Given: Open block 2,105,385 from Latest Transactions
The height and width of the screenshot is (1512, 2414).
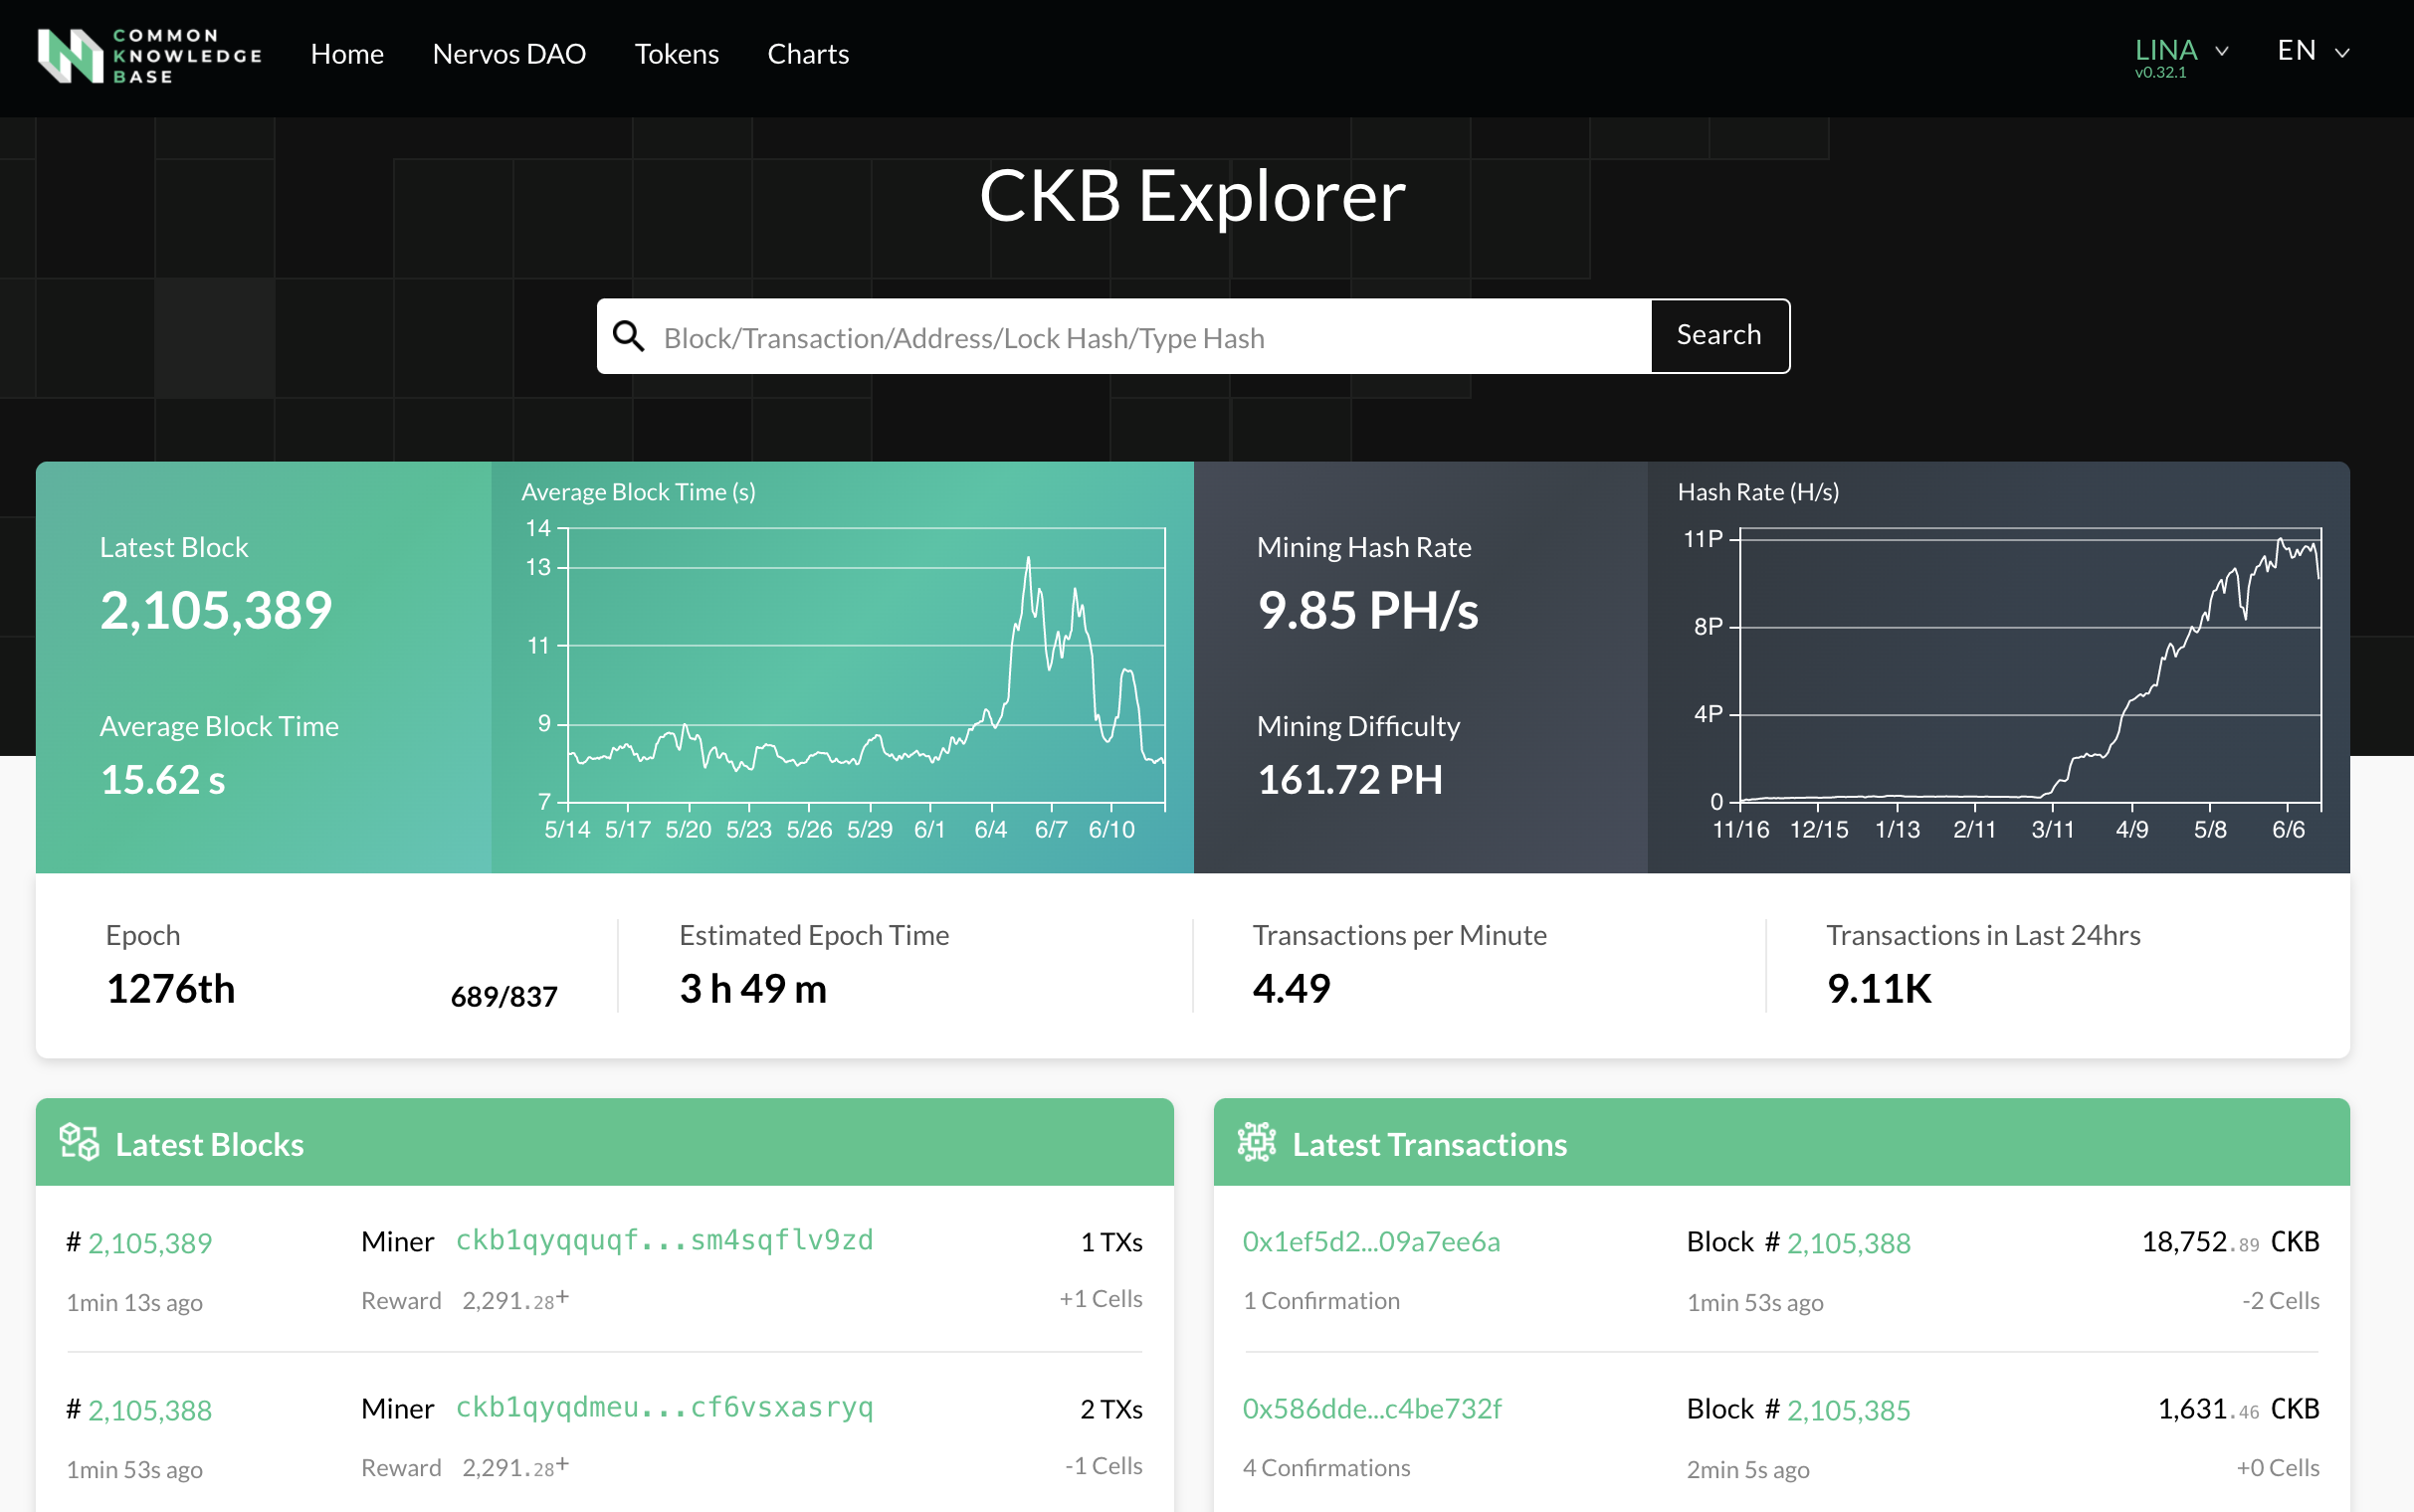Looking at the screenshot, I should (x=1849, y=1410).
